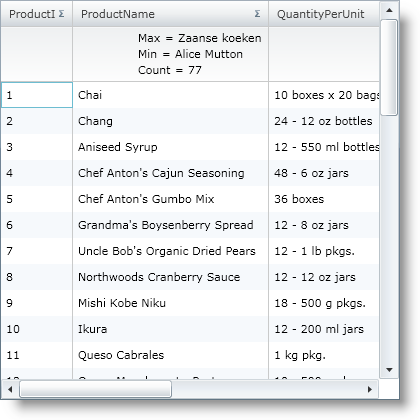
Task: Select Chef Anton's Cajun Seasoning cell
Action: (x=171, y=173)
